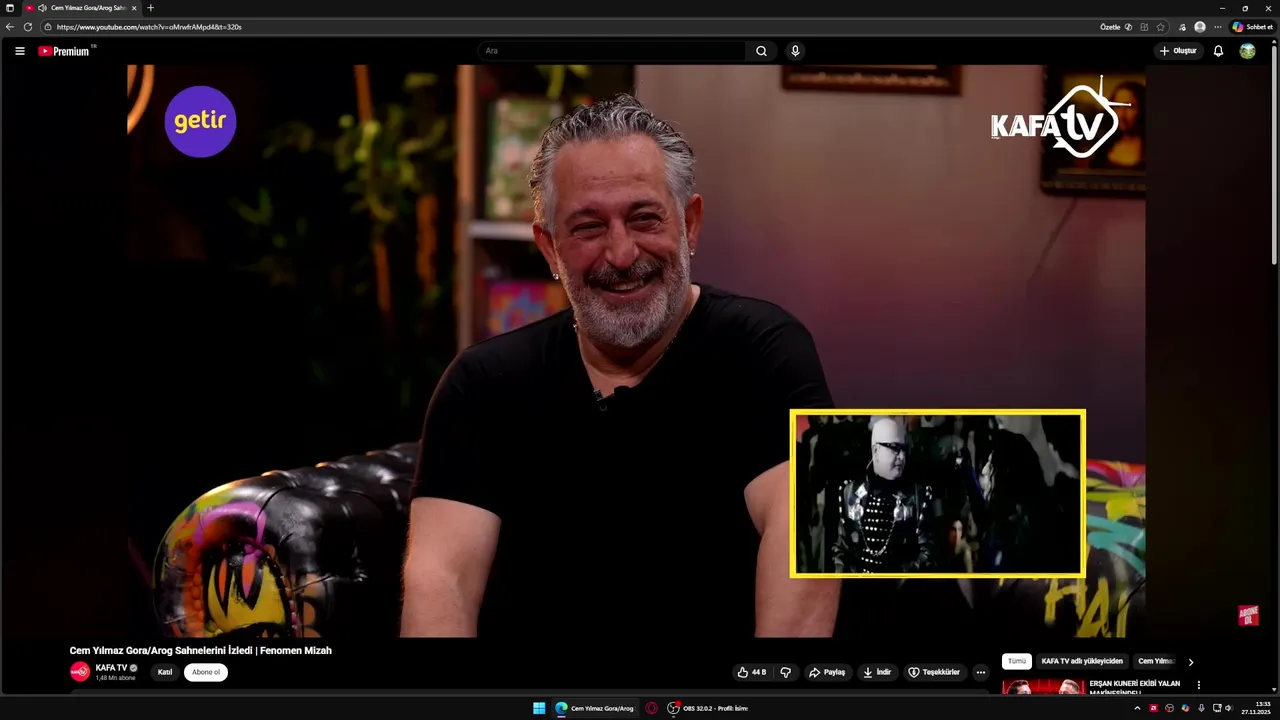Image resolution: width=1280 pixels, height=720 pixels.
Task: Dislike the video with thumbs-down icon
Action: coord(785,672)
